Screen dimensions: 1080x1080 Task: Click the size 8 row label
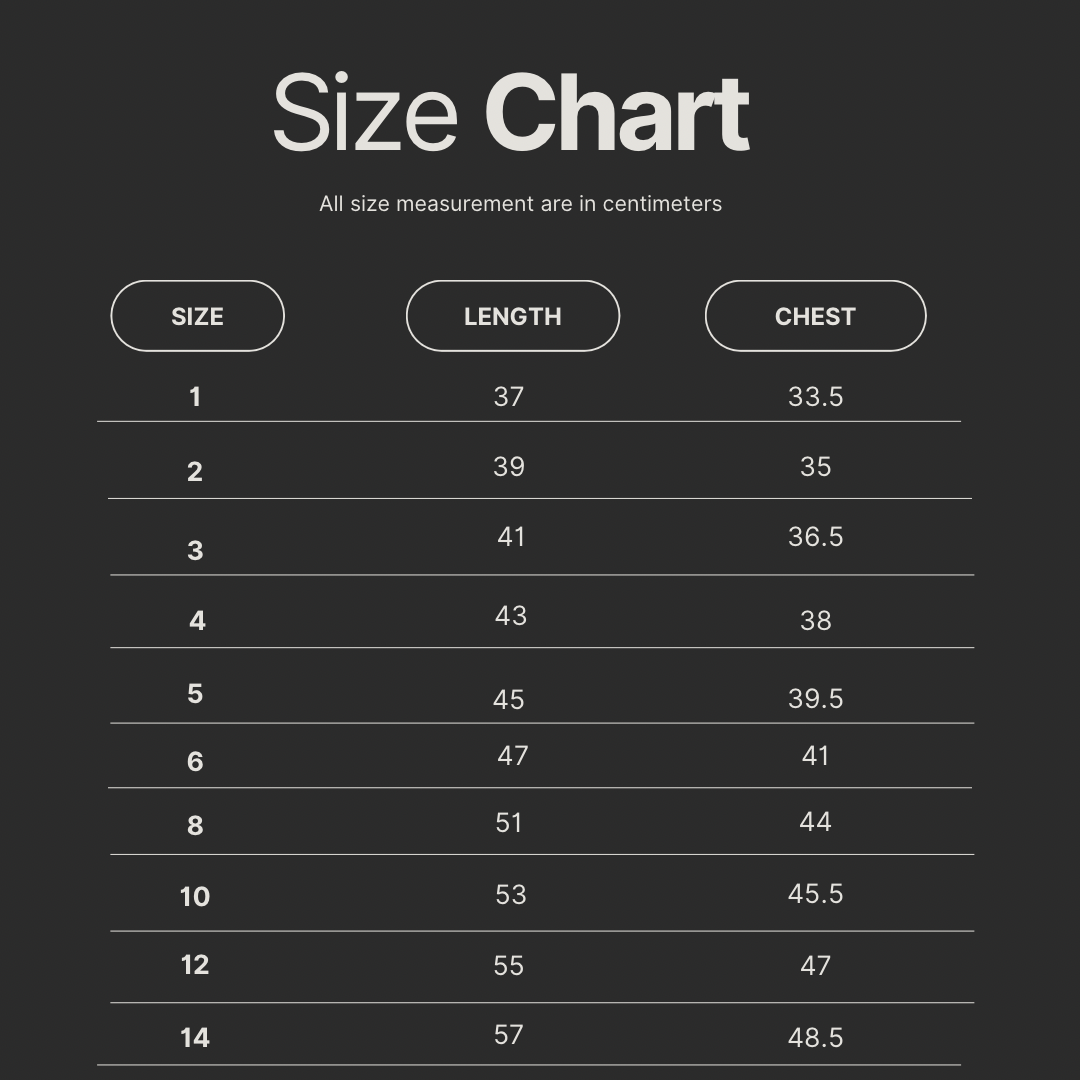[x=195, y=825]
